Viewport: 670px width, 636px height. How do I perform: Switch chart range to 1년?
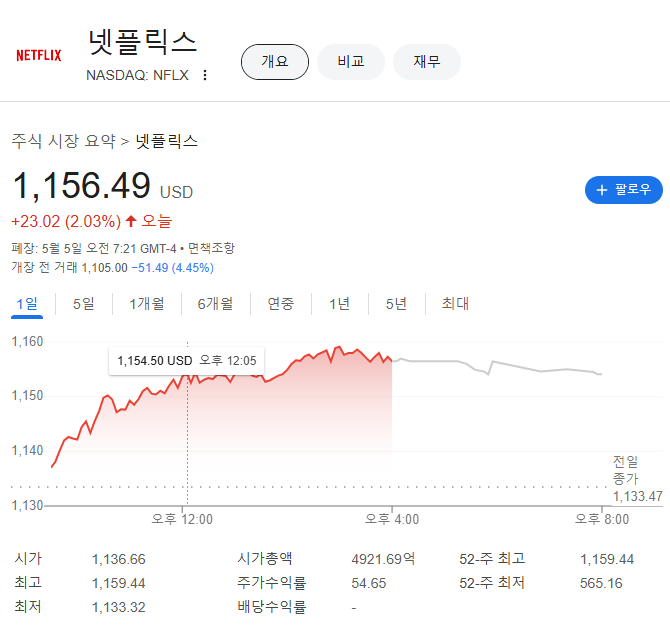tap(339, 304)
